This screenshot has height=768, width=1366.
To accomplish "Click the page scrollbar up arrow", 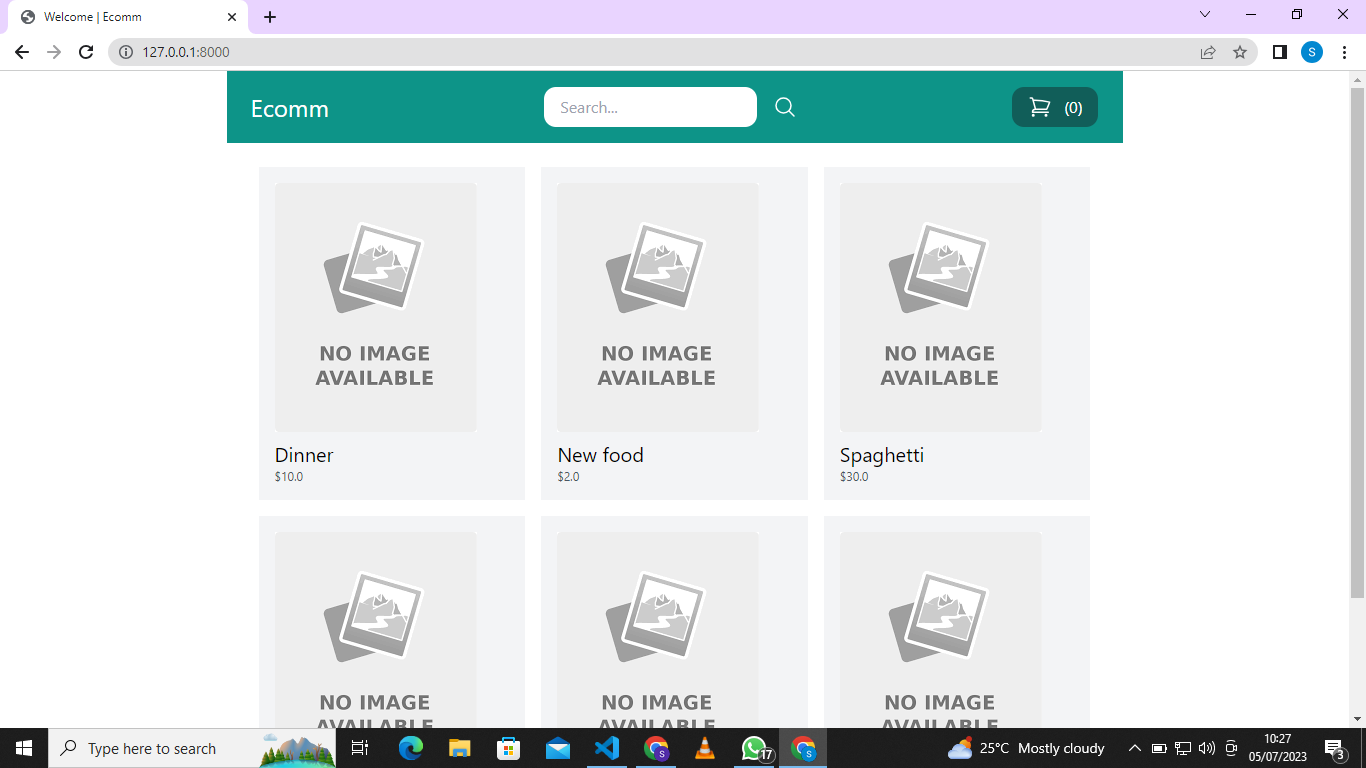I will [x=1357, y=79].
